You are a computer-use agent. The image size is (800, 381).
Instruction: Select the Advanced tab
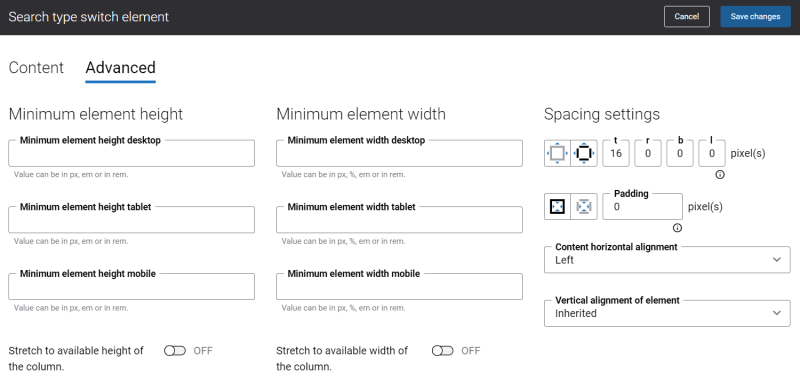[120, 68]
